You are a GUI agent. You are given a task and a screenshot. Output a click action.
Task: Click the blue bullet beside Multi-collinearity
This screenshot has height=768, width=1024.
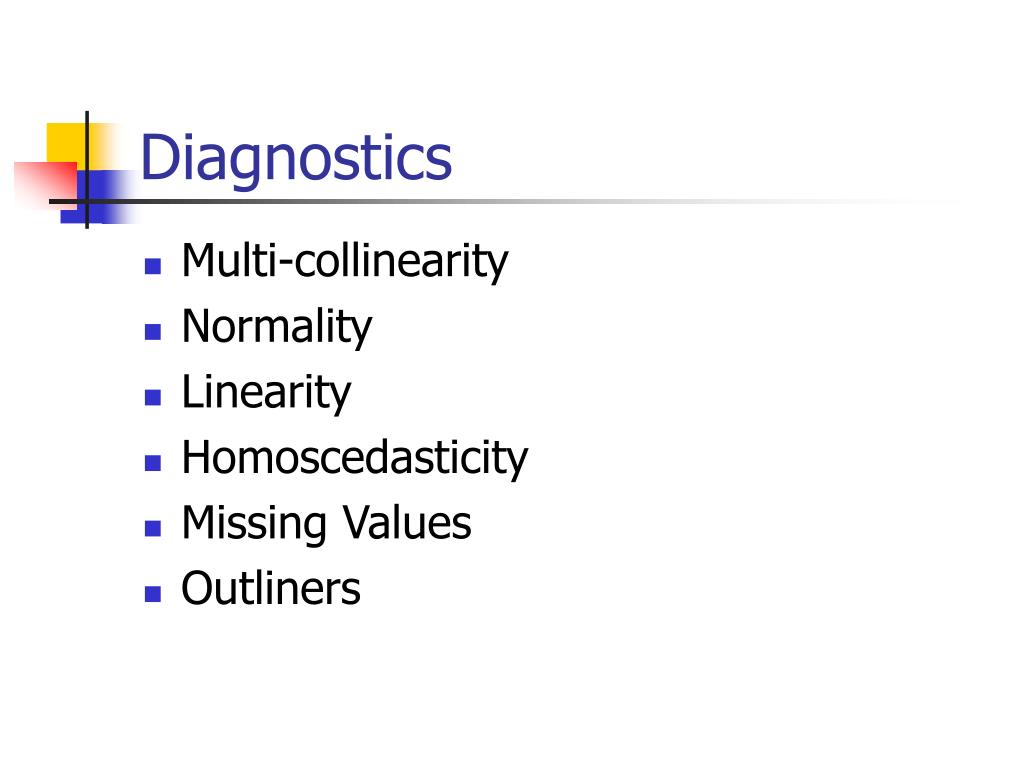153,266
